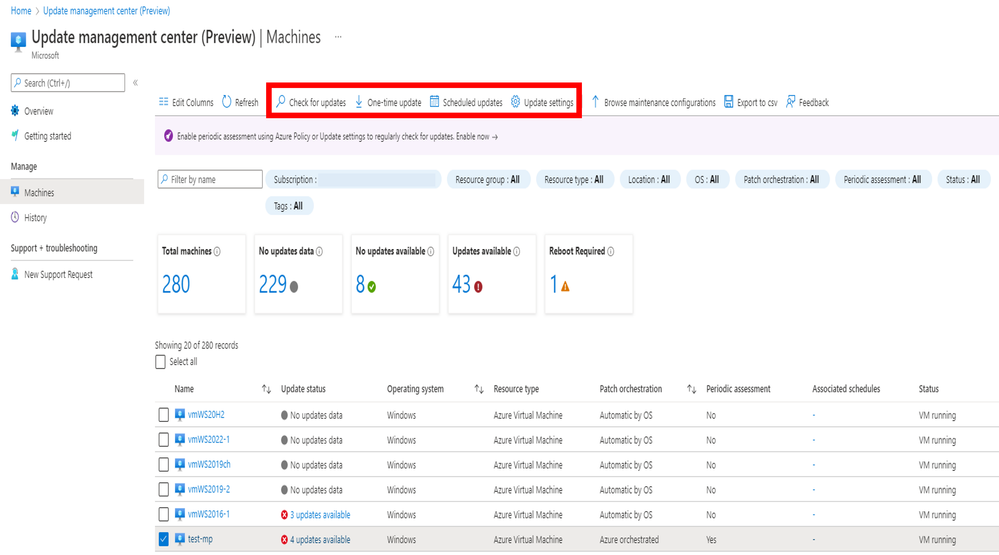The height and width of the screenshot is (555, 999).
Task: Open the Tags filter pill
Action: 289,206
